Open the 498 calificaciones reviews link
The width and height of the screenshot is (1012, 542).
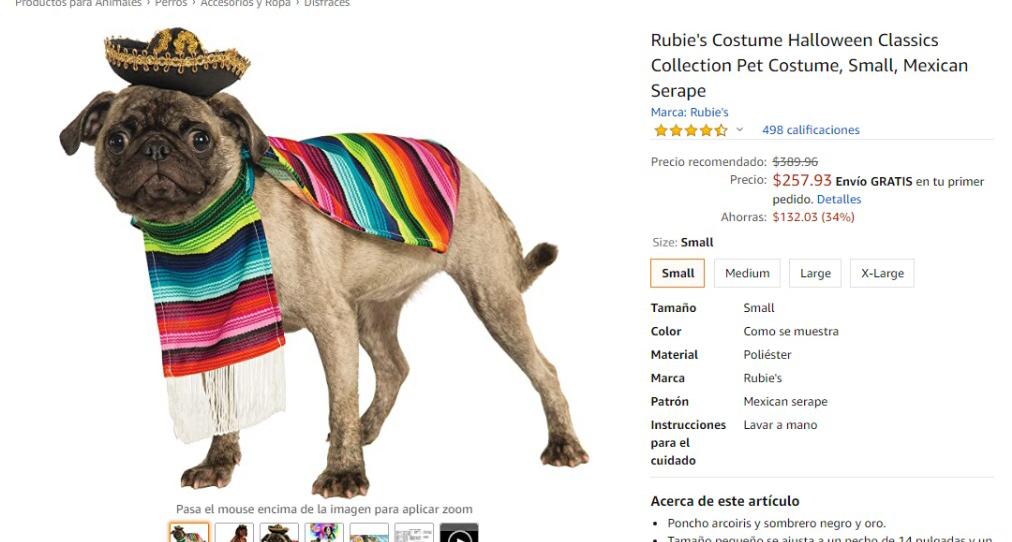tap(811, 130)
